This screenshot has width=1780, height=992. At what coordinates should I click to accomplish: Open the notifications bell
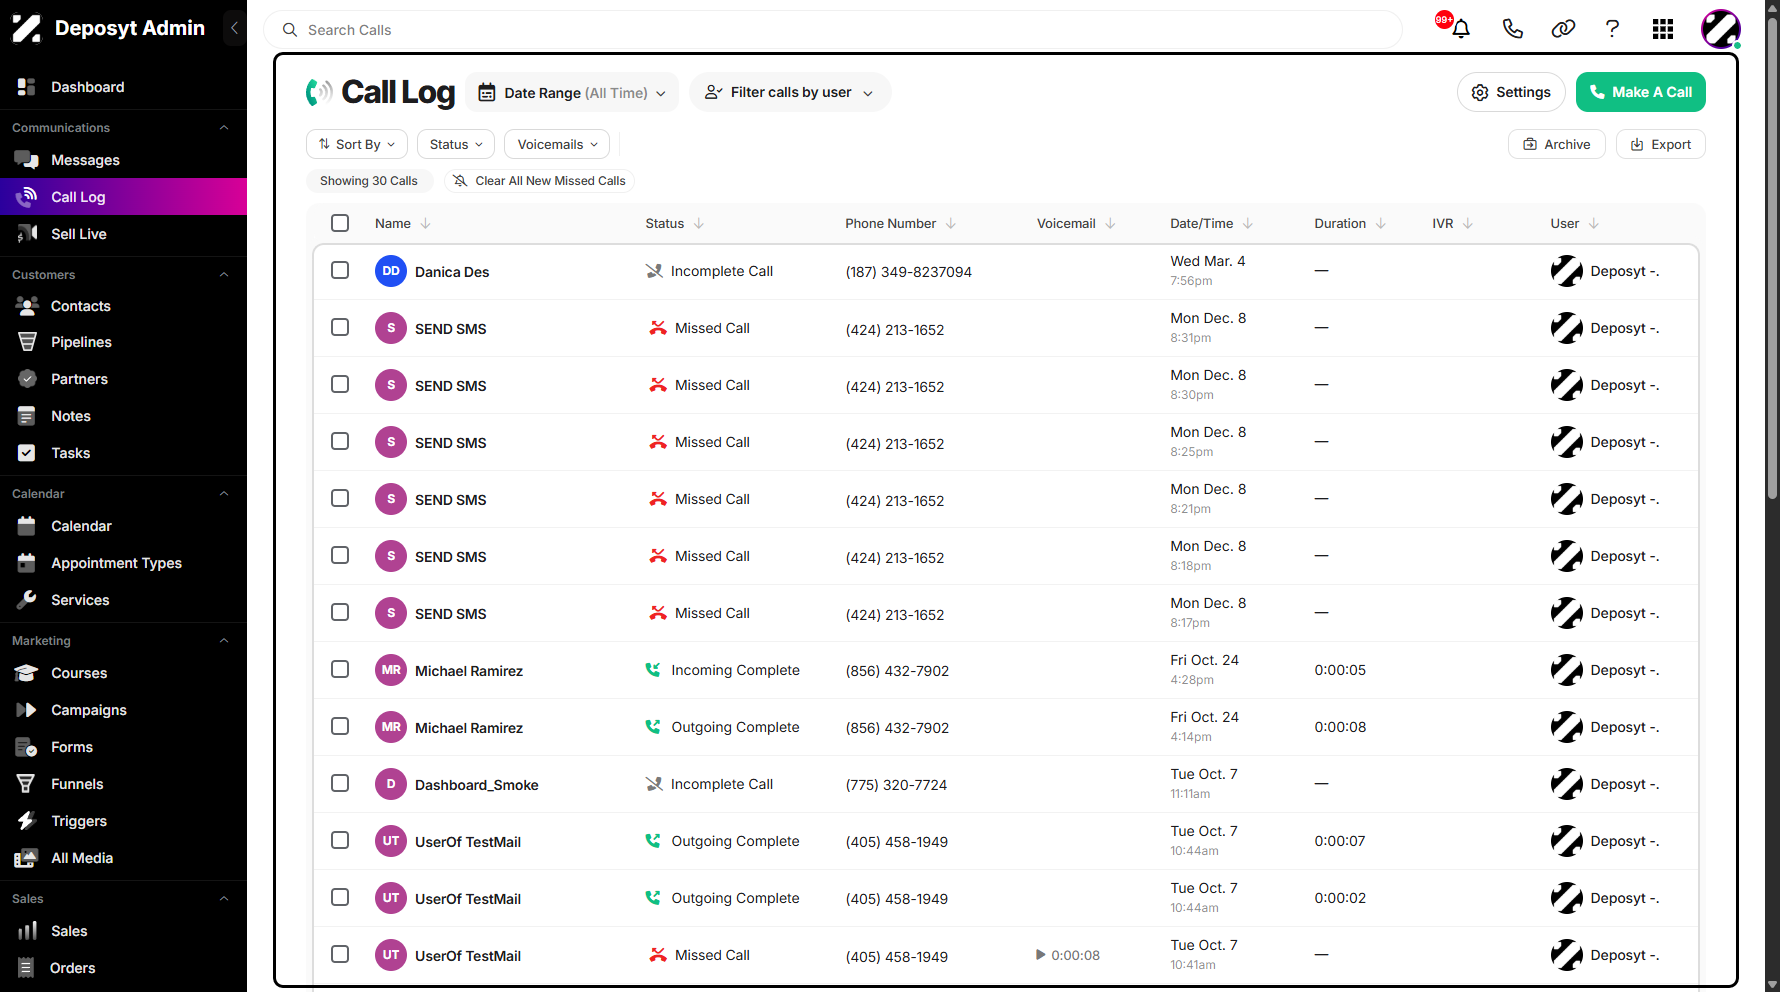pos(1461,29)
